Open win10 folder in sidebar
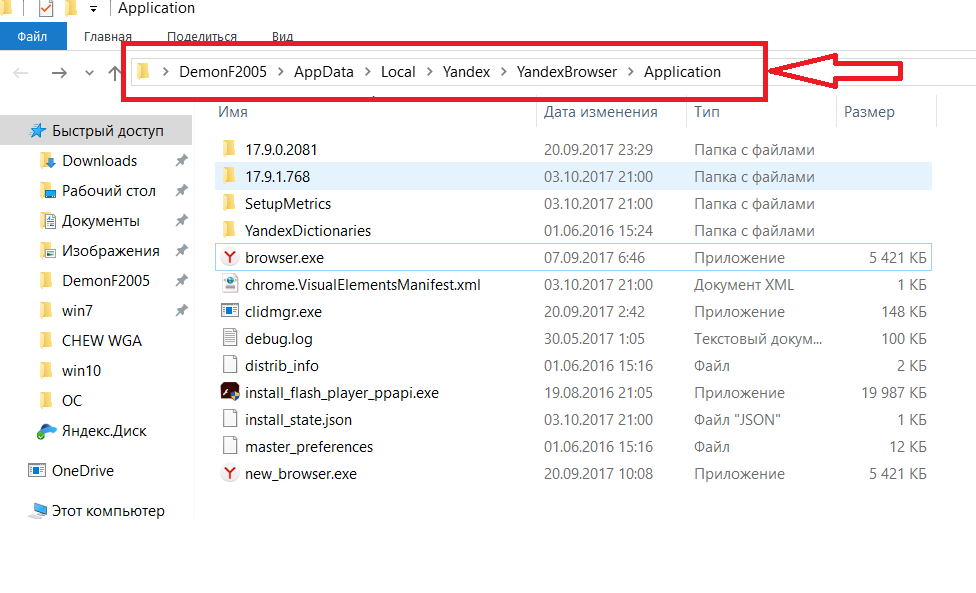 81,371
